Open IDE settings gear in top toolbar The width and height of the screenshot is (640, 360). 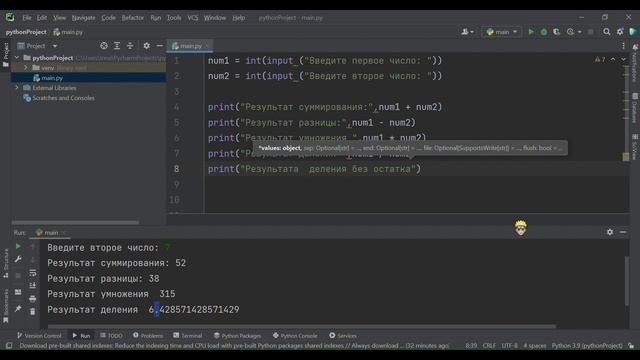(x=620, y=32)
